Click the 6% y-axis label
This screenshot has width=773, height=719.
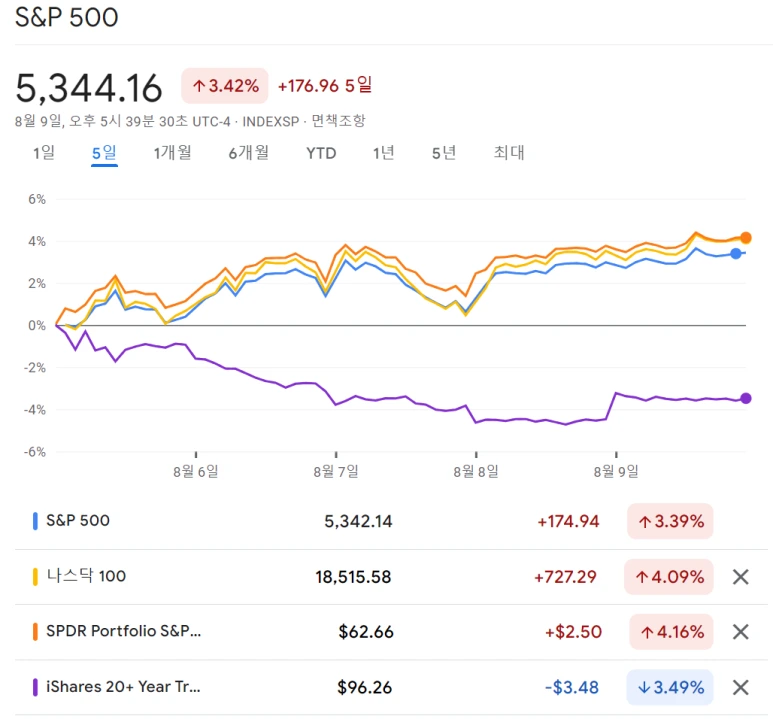click(37, 199)
